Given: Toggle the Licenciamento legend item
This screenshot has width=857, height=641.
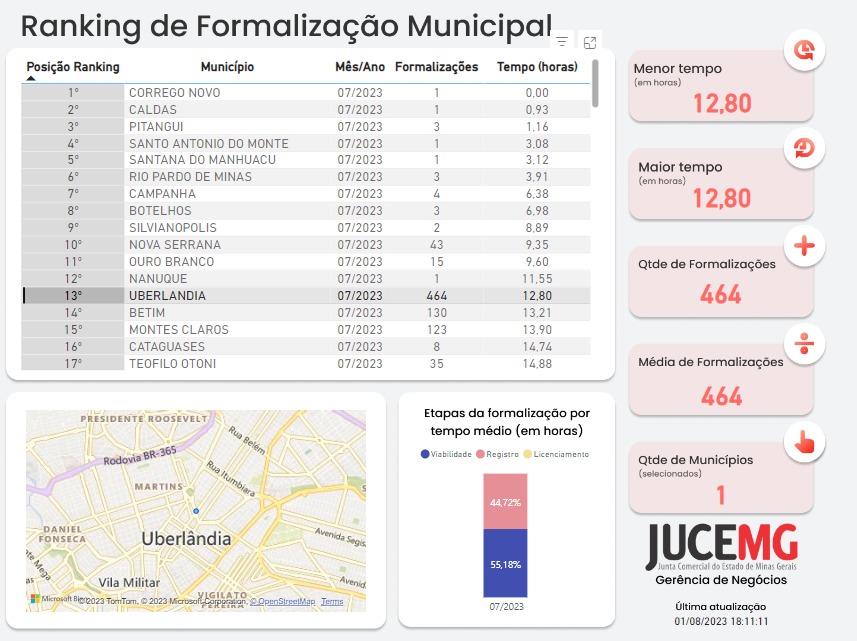Looking at the screenshot, I should click(556, 454).
